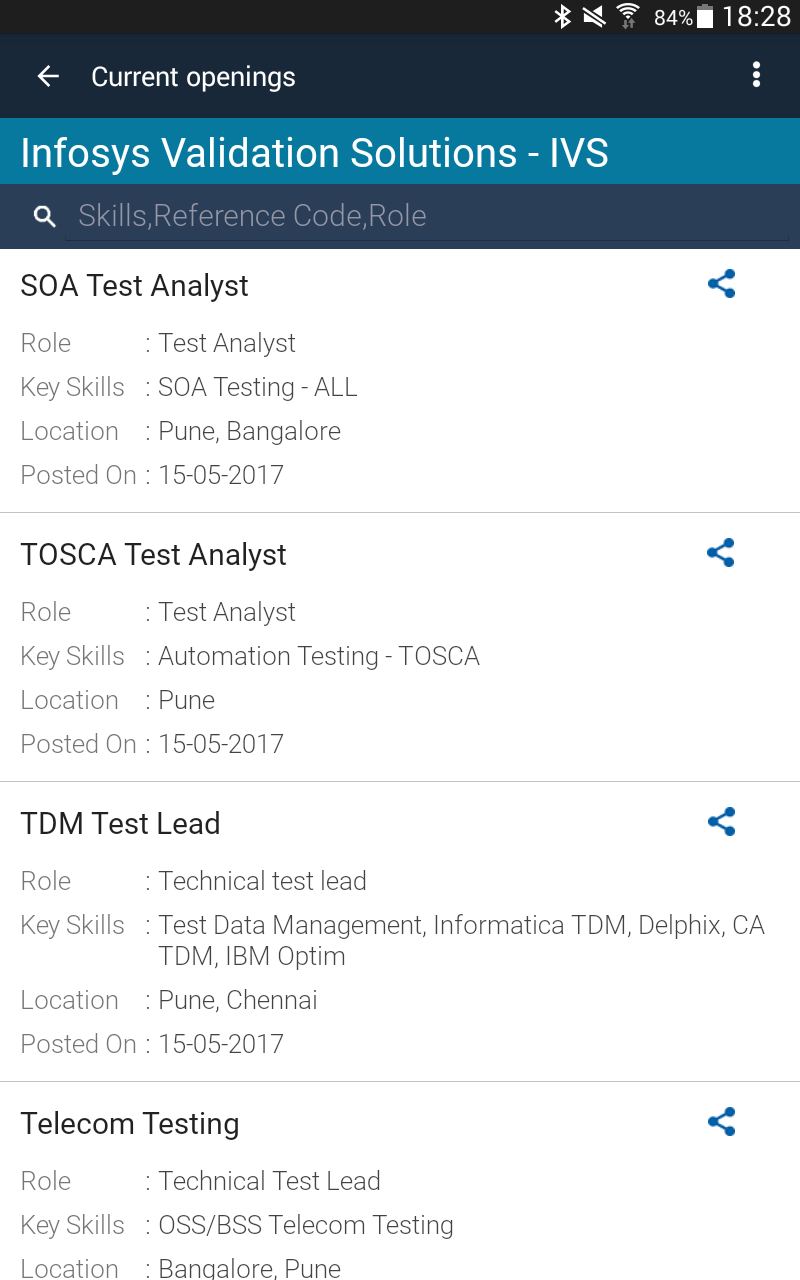The image size is (800, 1280).
Task: Select the Current openings header title
Action: [x=193, y=77]
